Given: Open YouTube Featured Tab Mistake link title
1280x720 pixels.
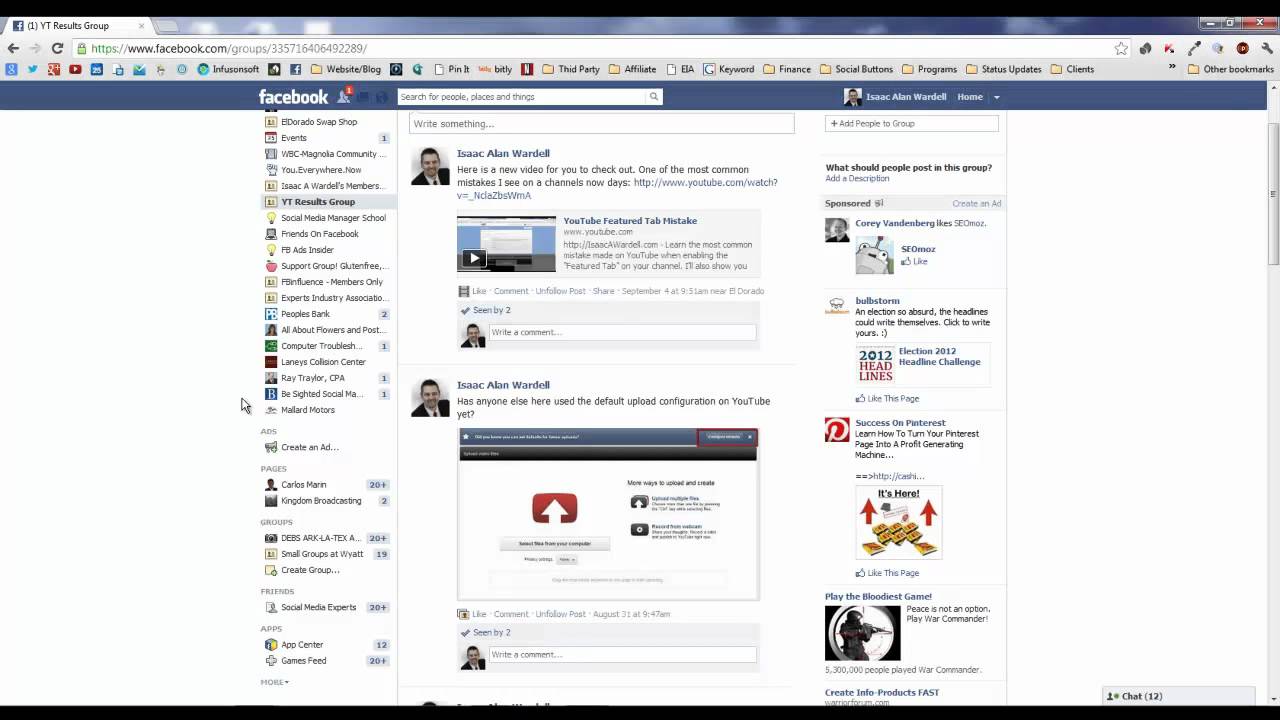Looking at the screenshot, I should click(x=630, y=221).
